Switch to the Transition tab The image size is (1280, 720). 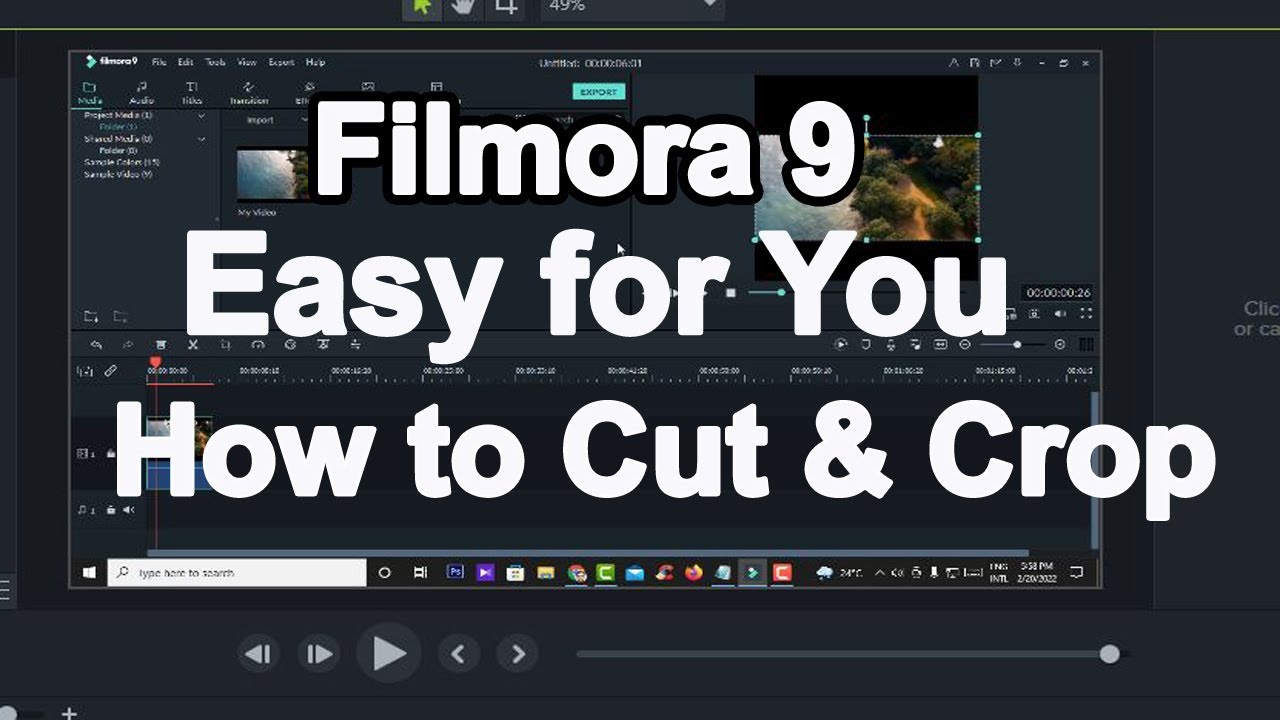pos(249,93)
